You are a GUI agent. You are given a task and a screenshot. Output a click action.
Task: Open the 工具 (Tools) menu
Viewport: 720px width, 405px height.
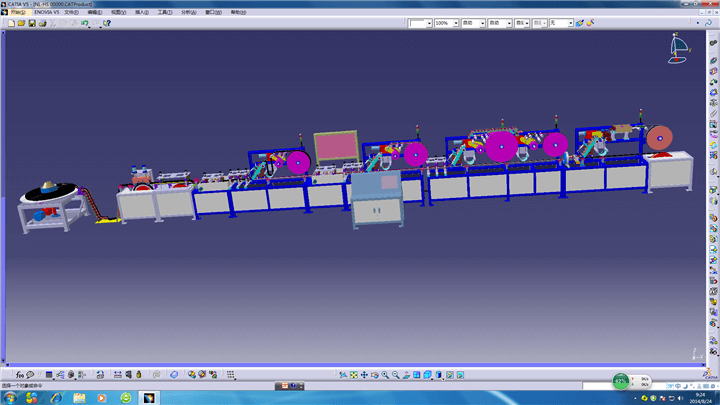163,12
